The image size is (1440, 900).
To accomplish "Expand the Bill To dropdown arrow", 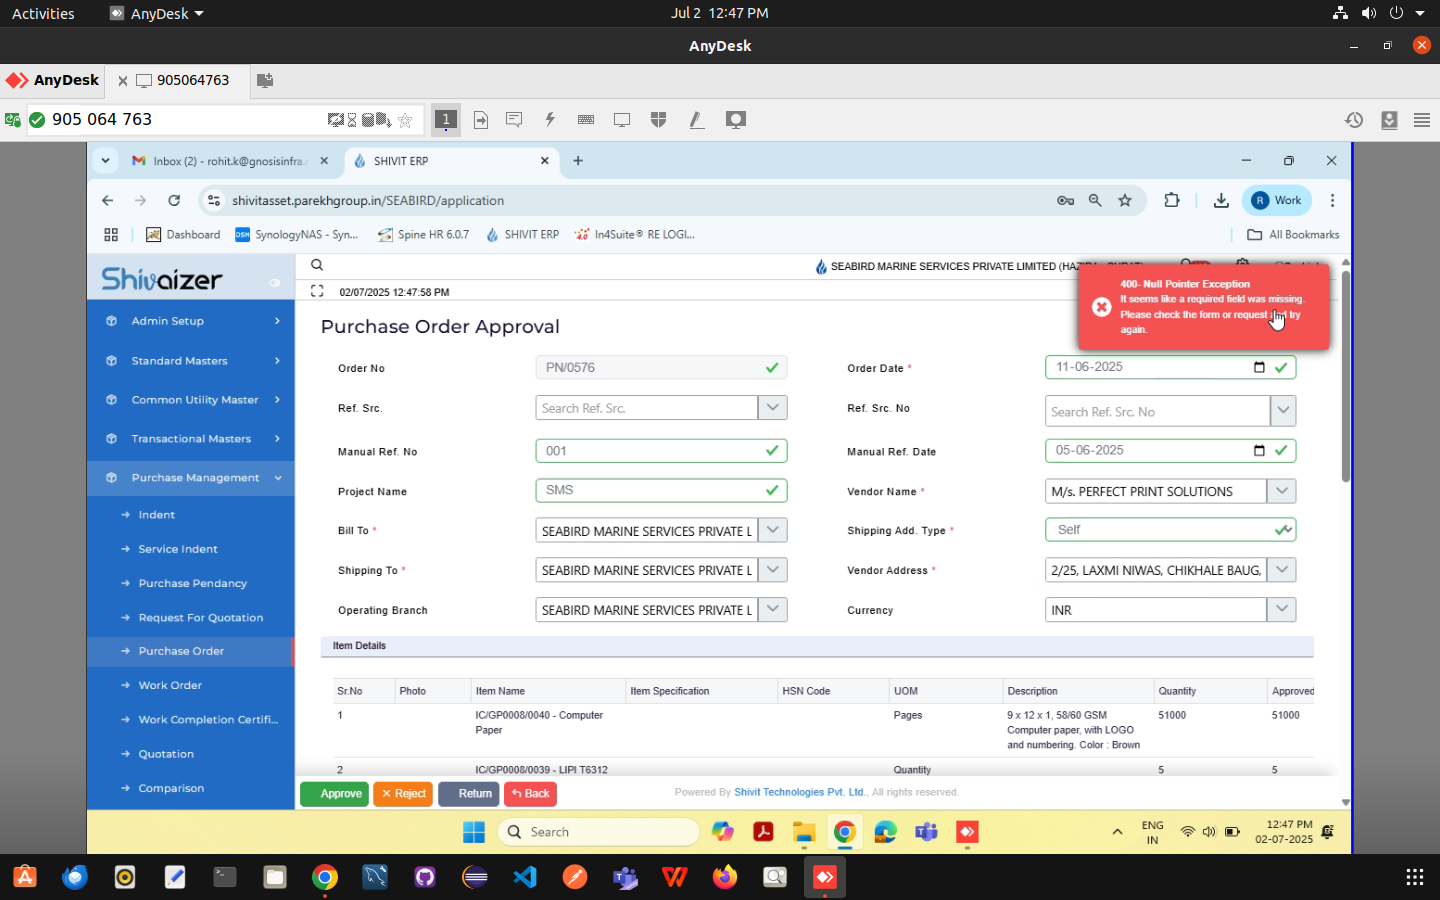I will tap(772, 530).
